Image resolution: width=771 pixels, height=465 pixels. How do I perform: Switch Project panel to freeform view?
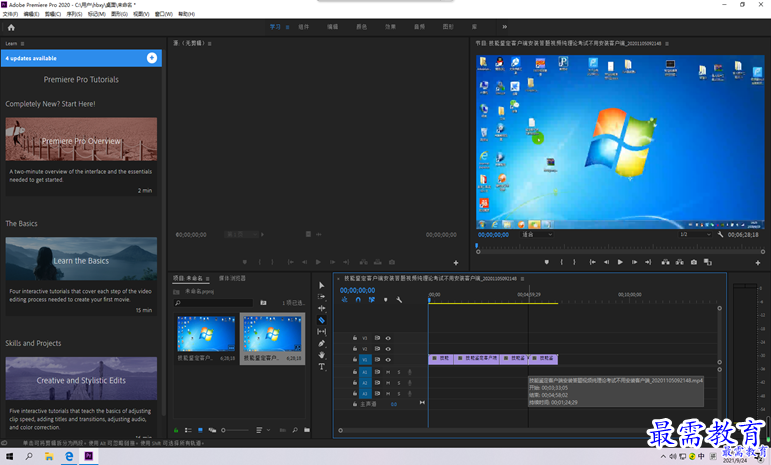(212, 430)
